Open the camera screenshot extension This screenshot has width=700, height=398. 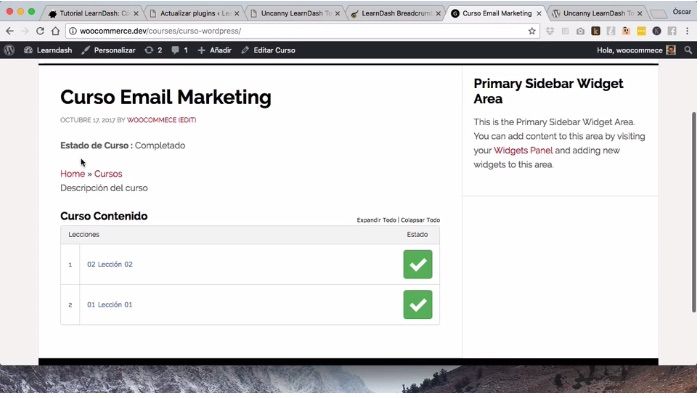580,31
